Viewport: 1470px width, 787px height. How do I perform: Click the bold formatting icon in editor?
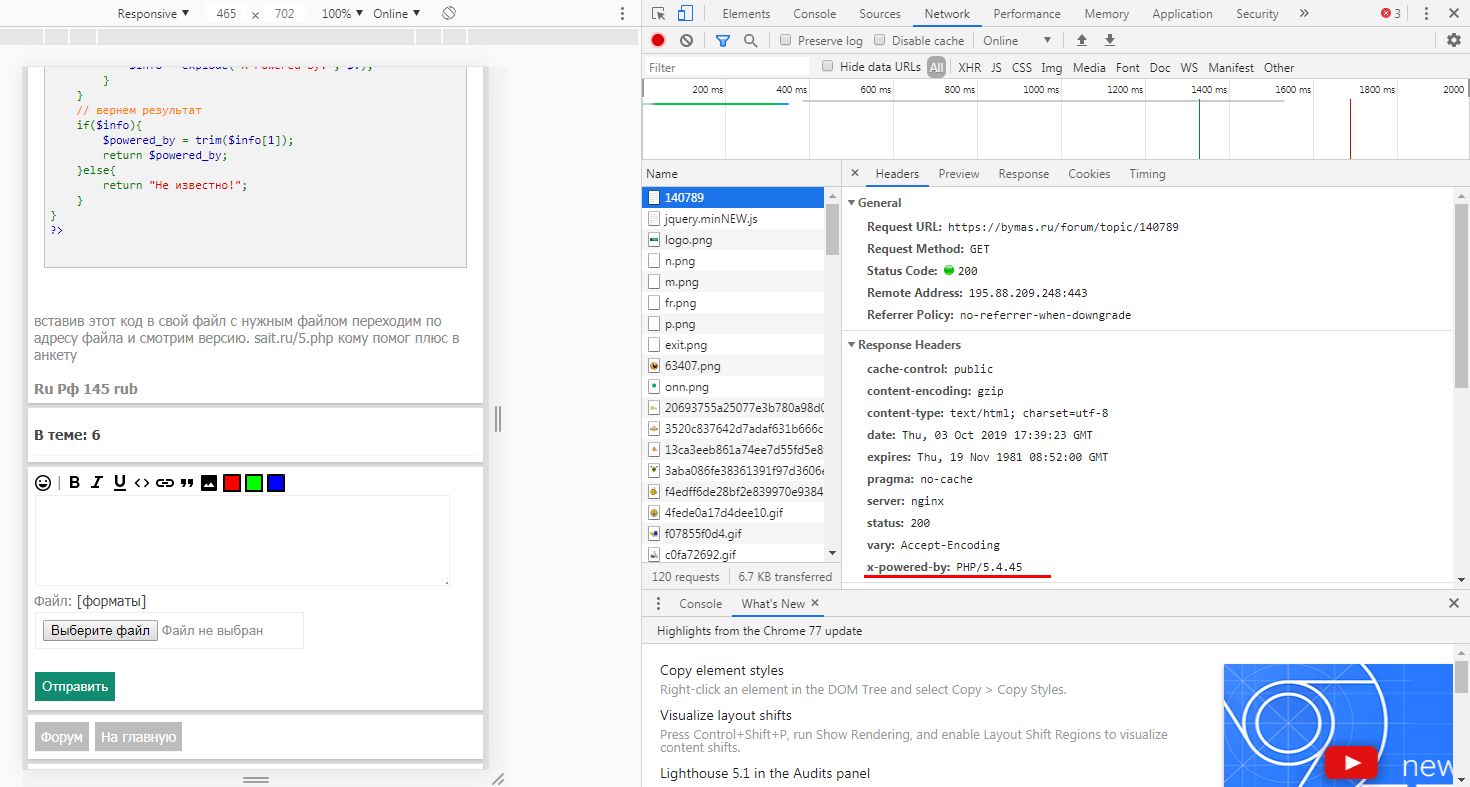click(x=74, y=483)
